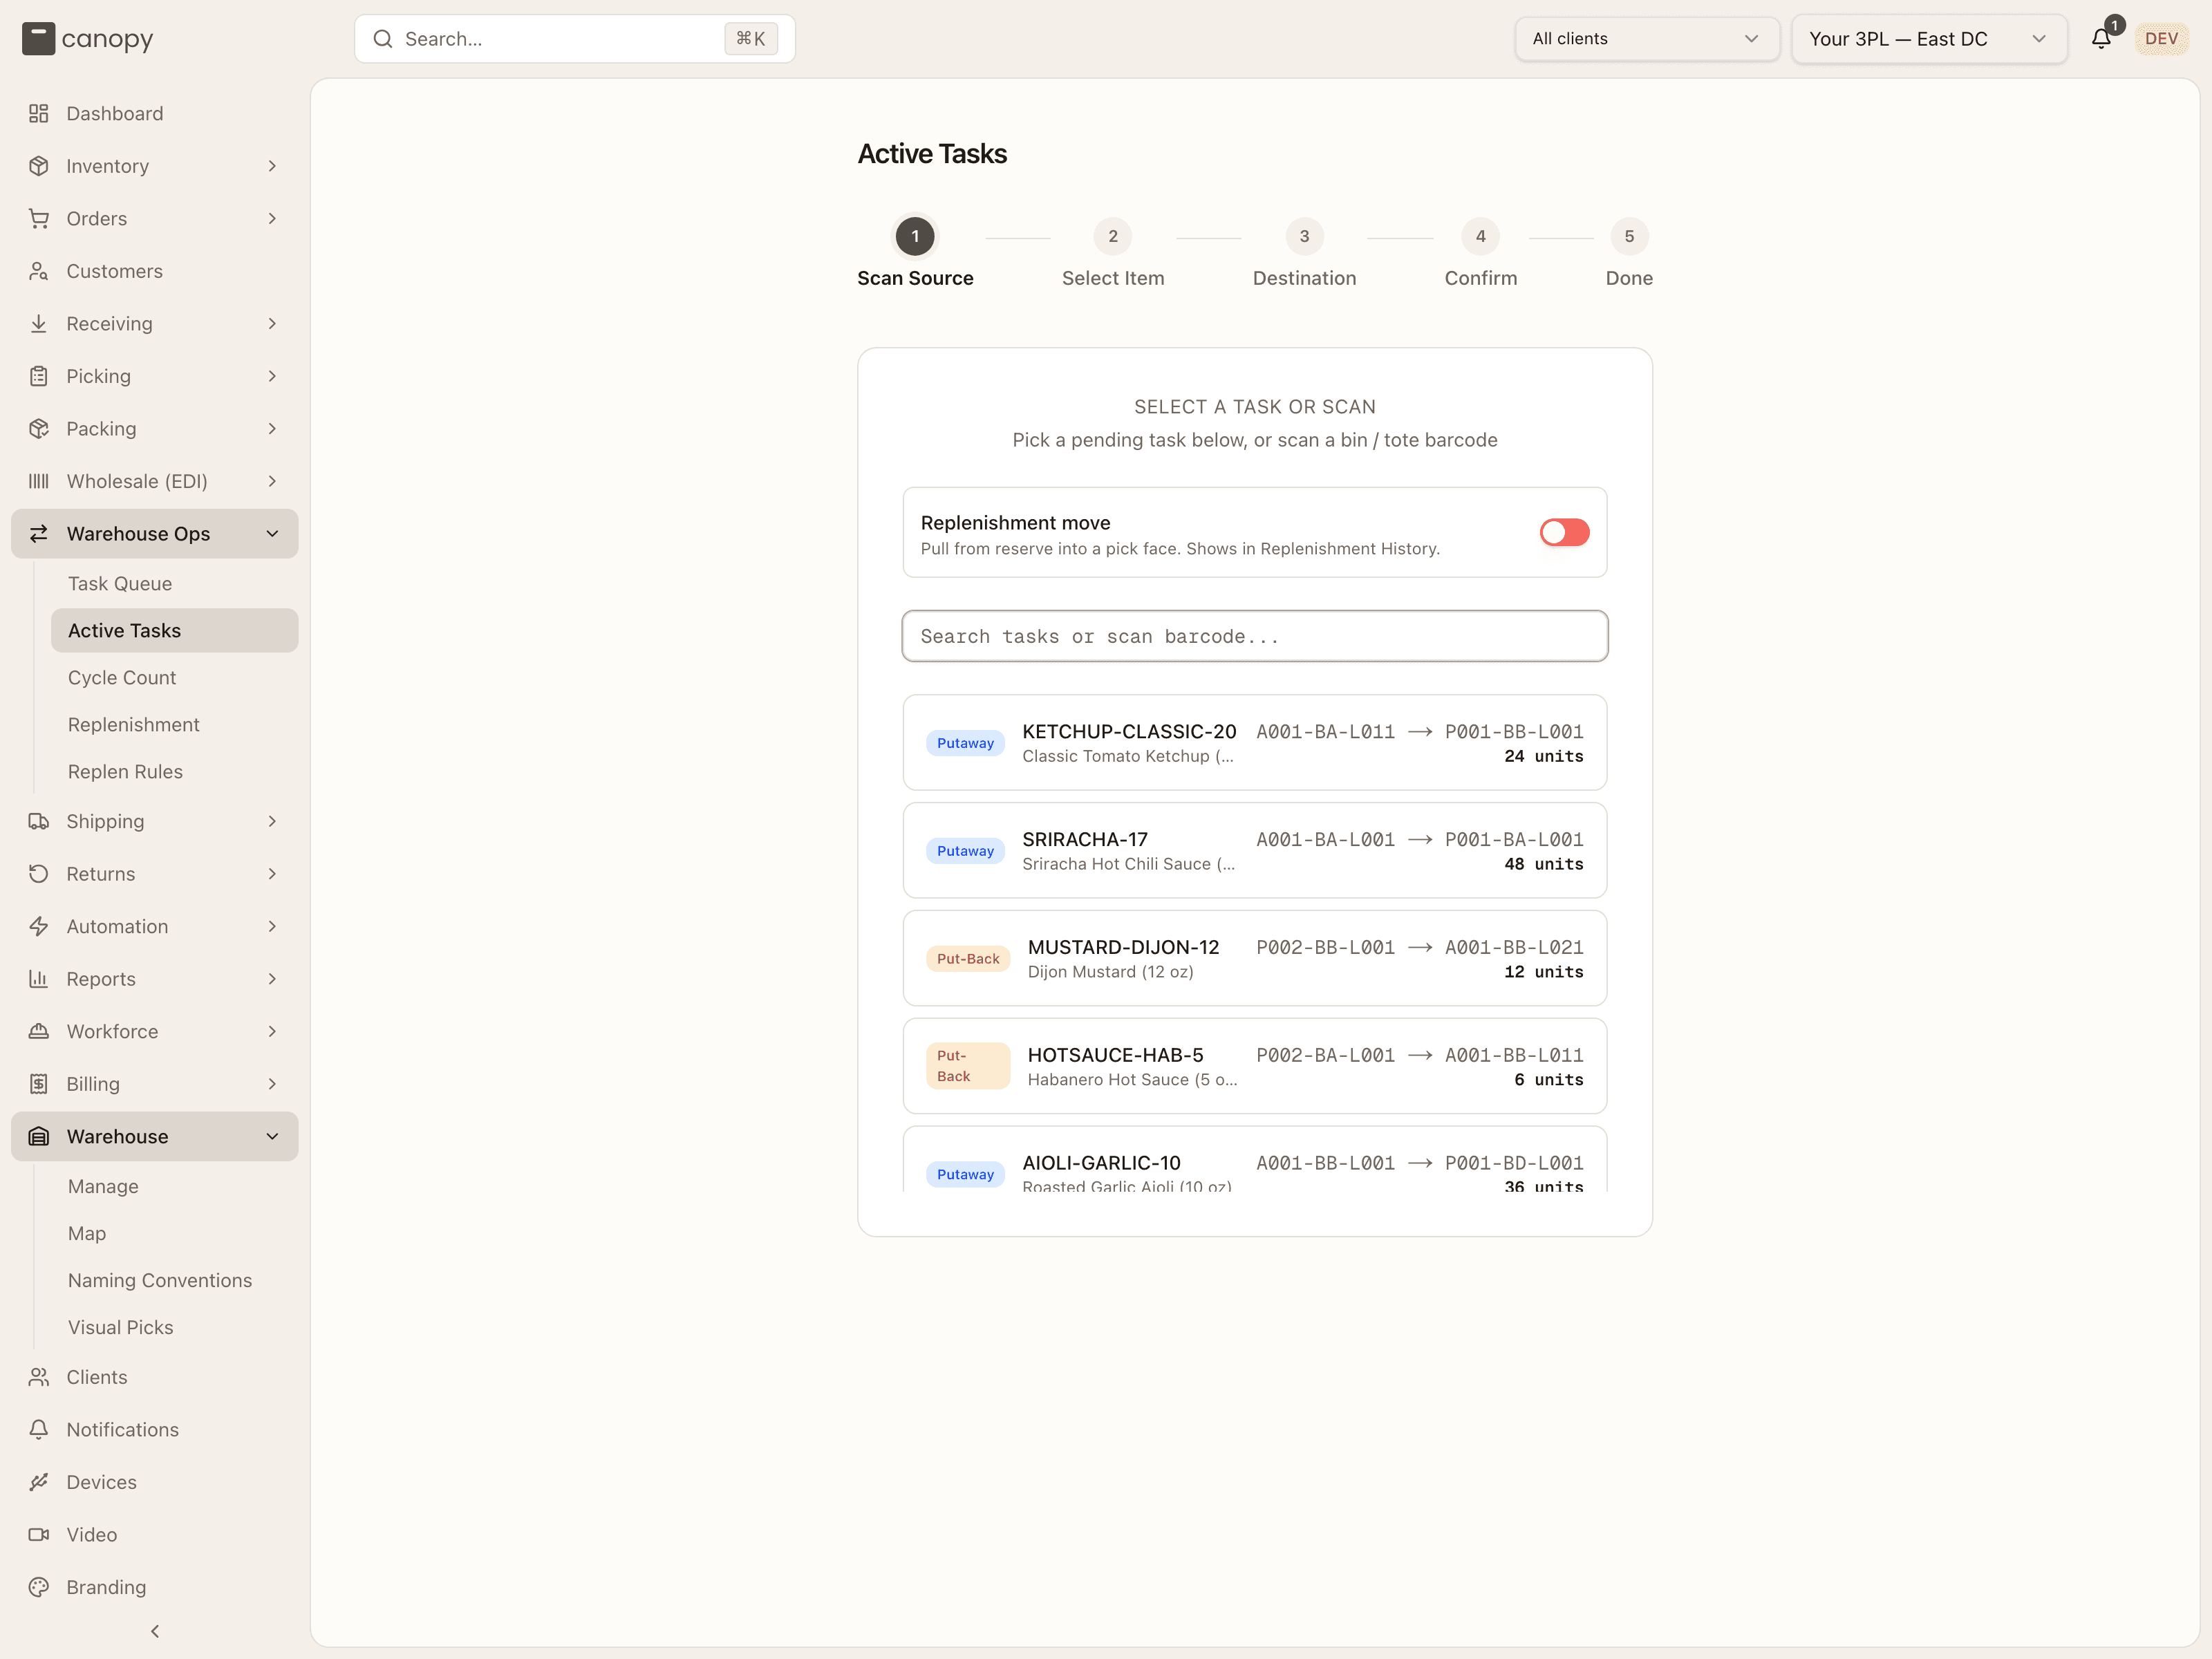Click step 3 Destination circle

coord(1304,237)
